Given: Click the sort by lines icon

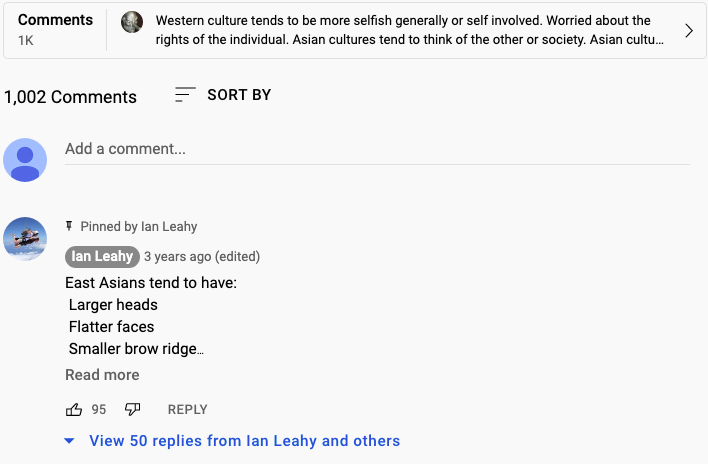Looking at the screenshot, I should tap(185, 95).
